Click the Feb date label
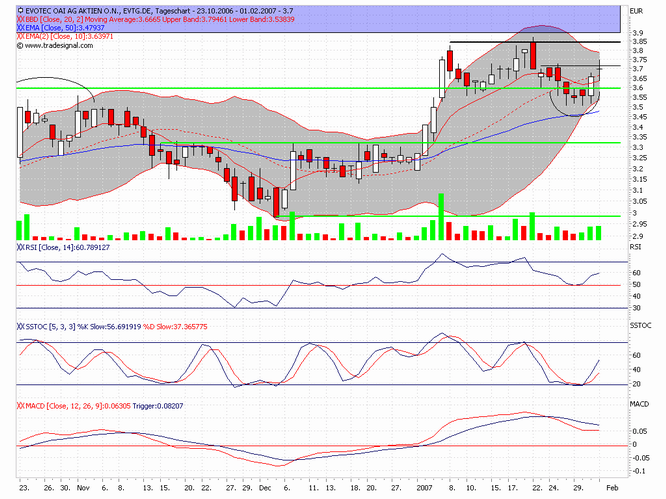The height and width of the screenshot is (499, 666). click(x=612, y=488)
